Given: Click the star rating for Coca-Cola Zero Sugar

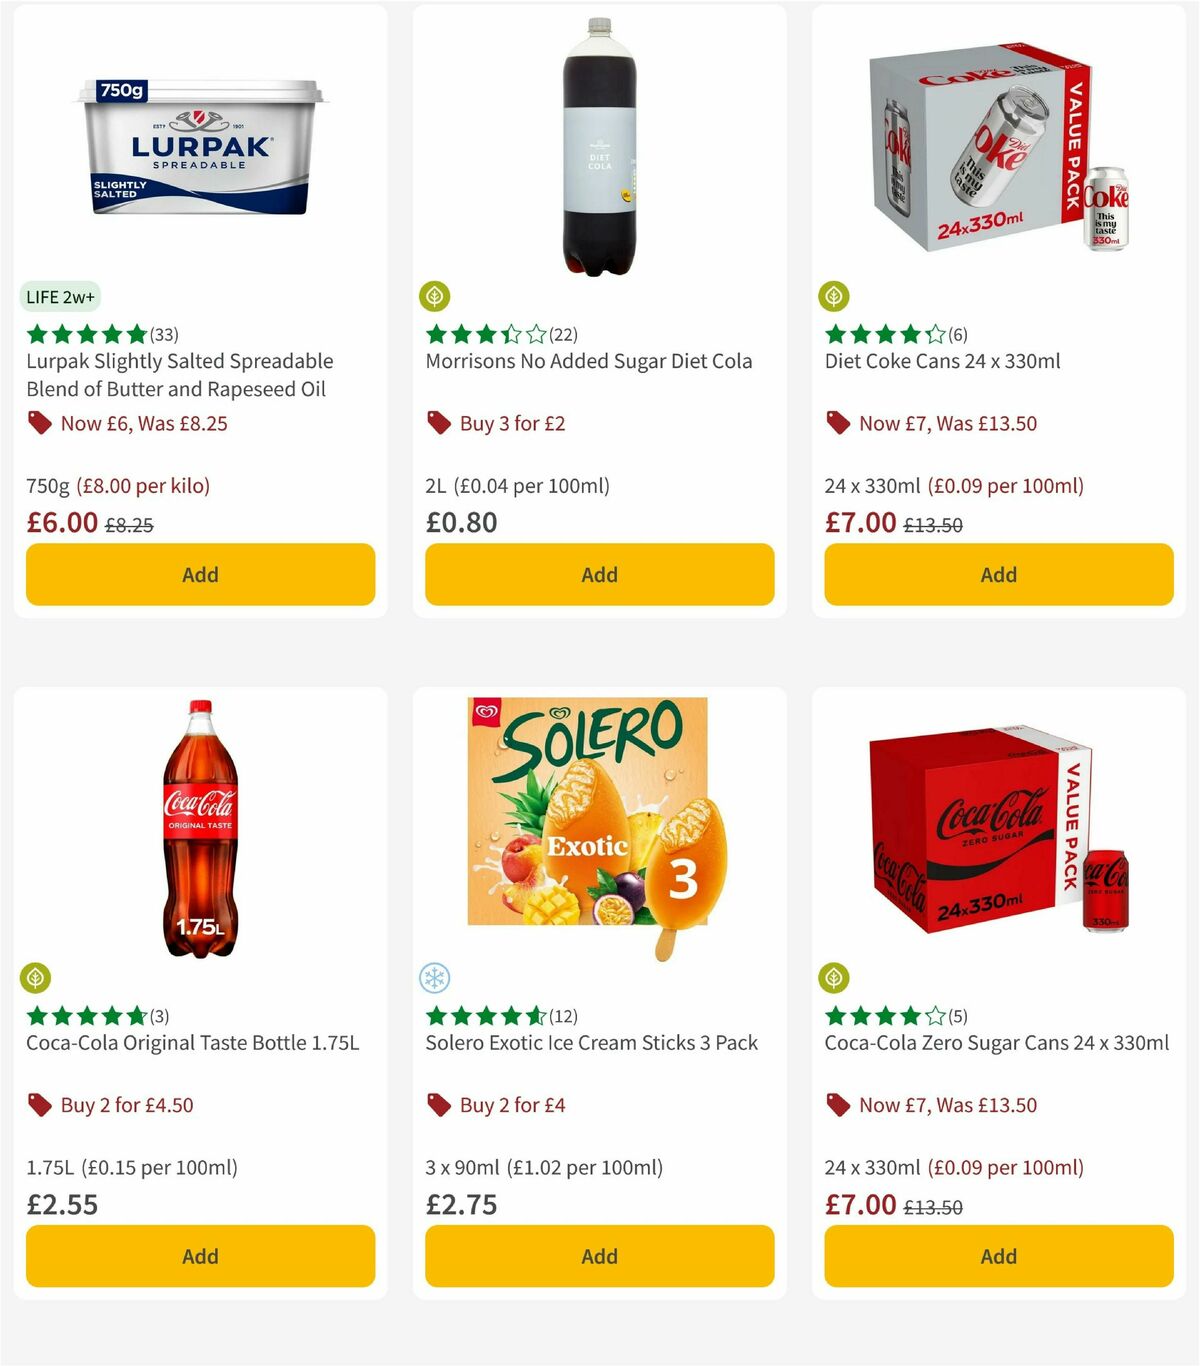Looking at the screenshot, I should [883, 1015].
